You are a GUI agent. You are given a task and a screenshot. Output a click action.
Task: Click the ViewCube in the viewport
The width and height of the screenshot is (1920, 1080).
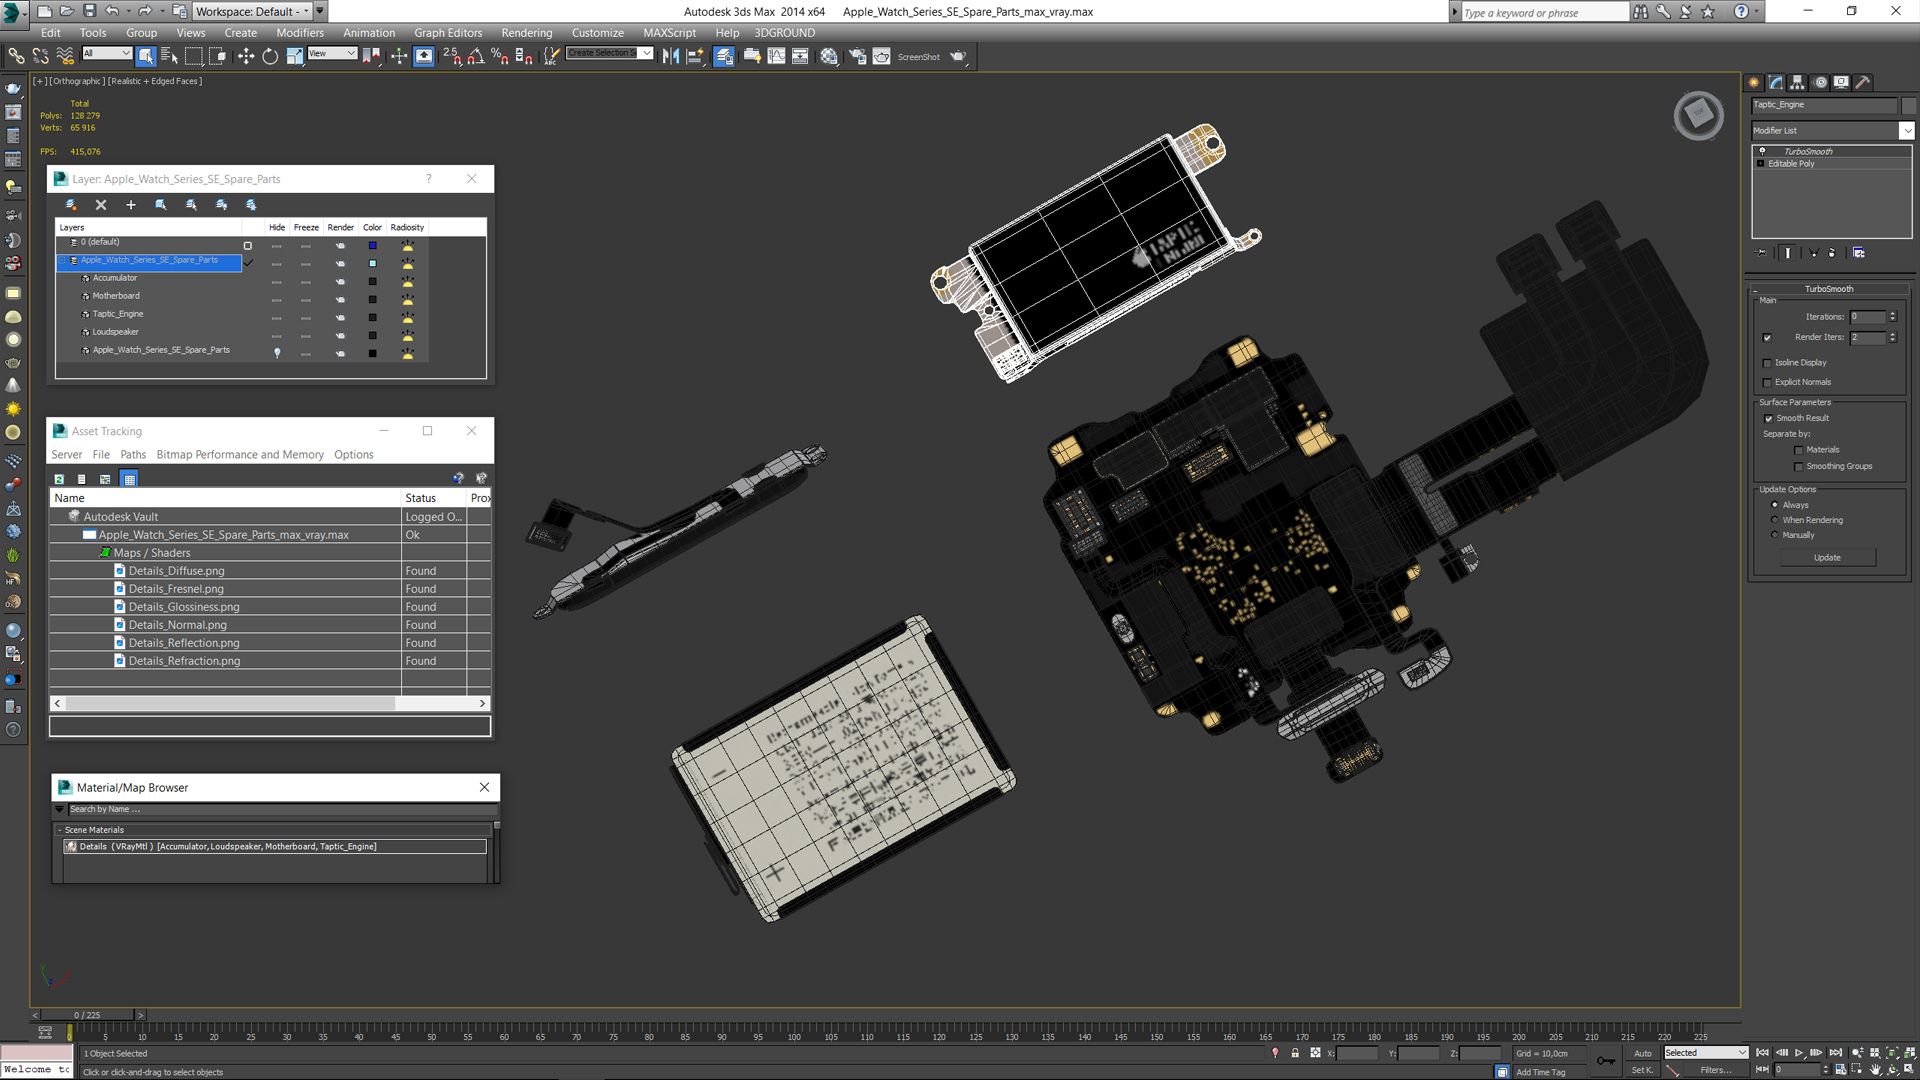1698,115
